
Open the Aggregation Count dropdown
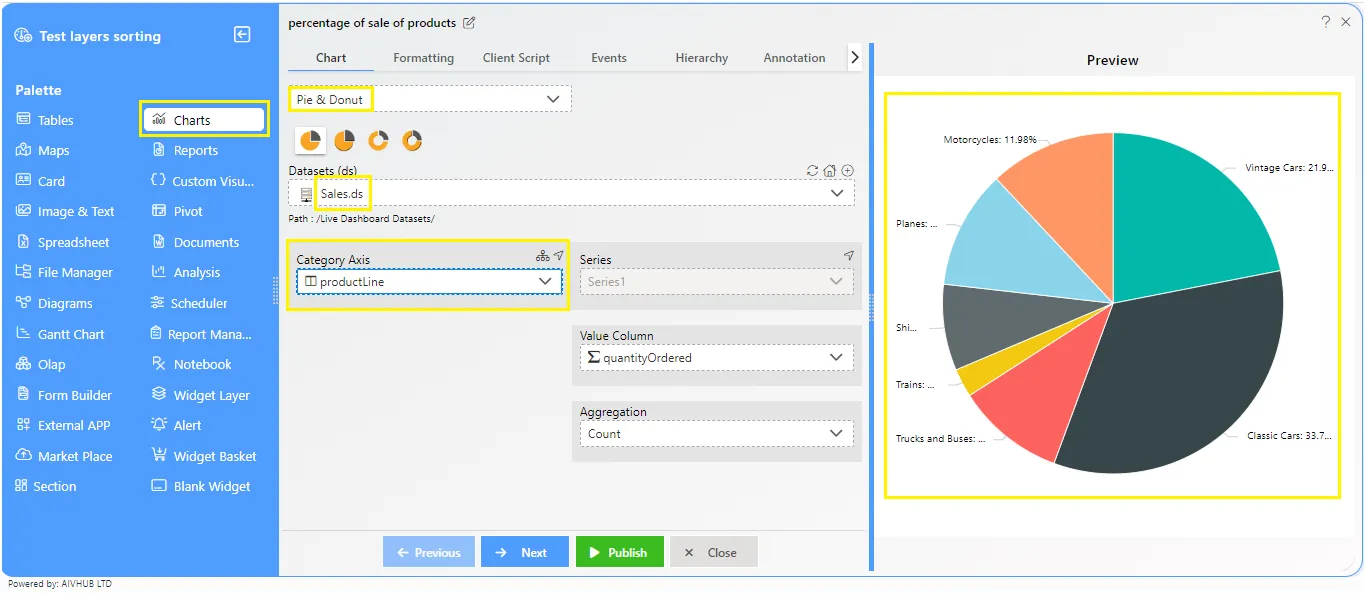[x=716, y=434]
